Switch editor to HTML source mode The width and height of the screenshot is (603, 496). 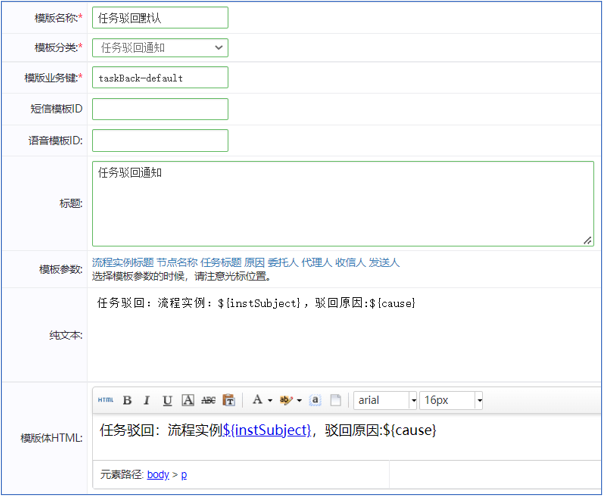pyautogui.click(x=105, y=400)
